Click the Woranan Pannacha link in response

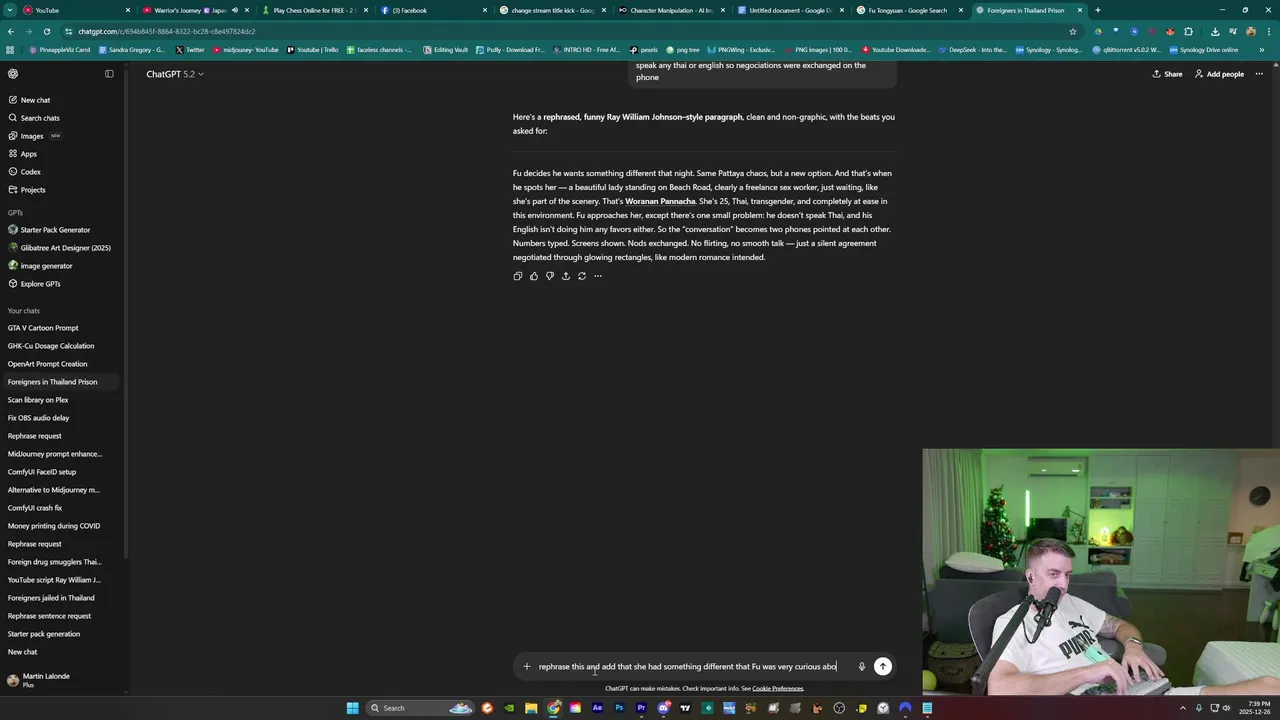[660, 201]
